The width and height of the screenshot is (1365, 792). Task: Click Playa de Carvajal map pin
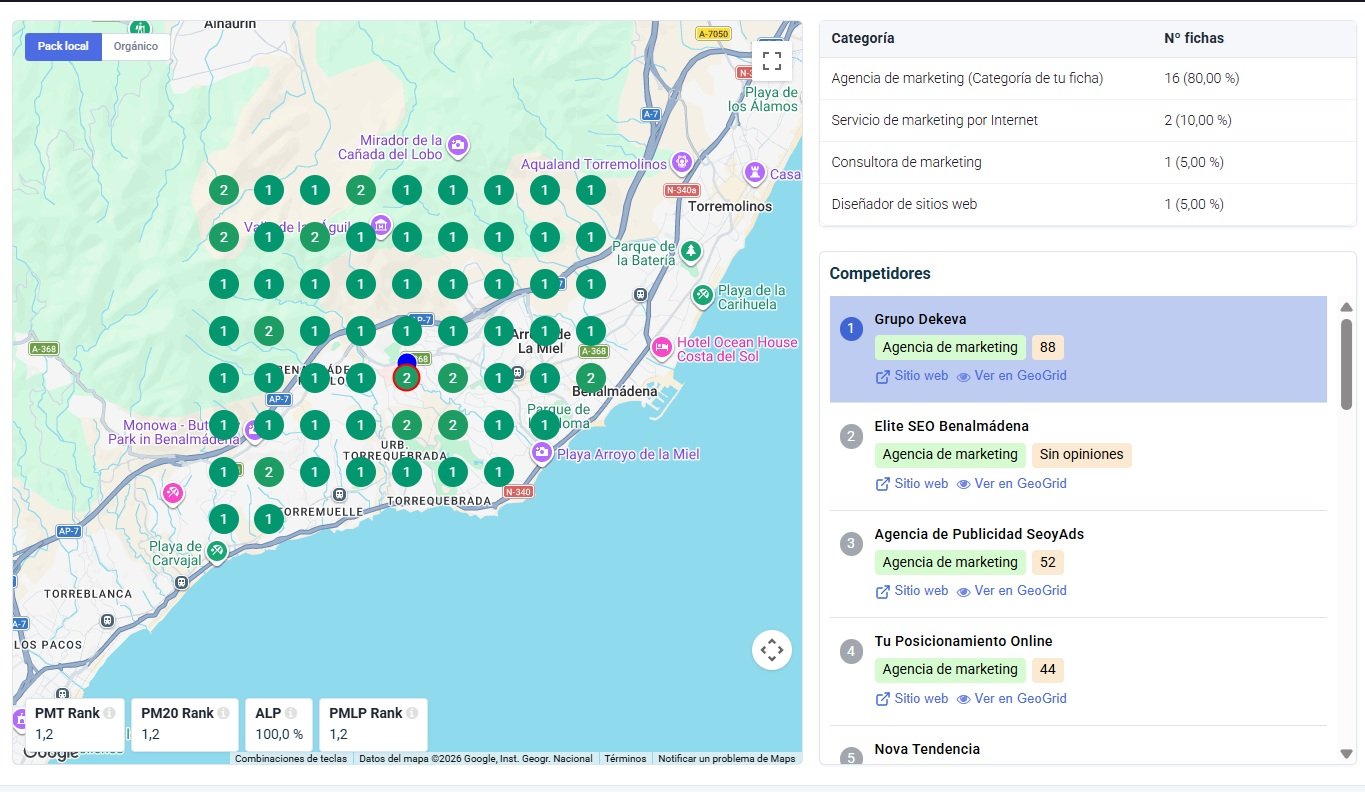point(217,550)
